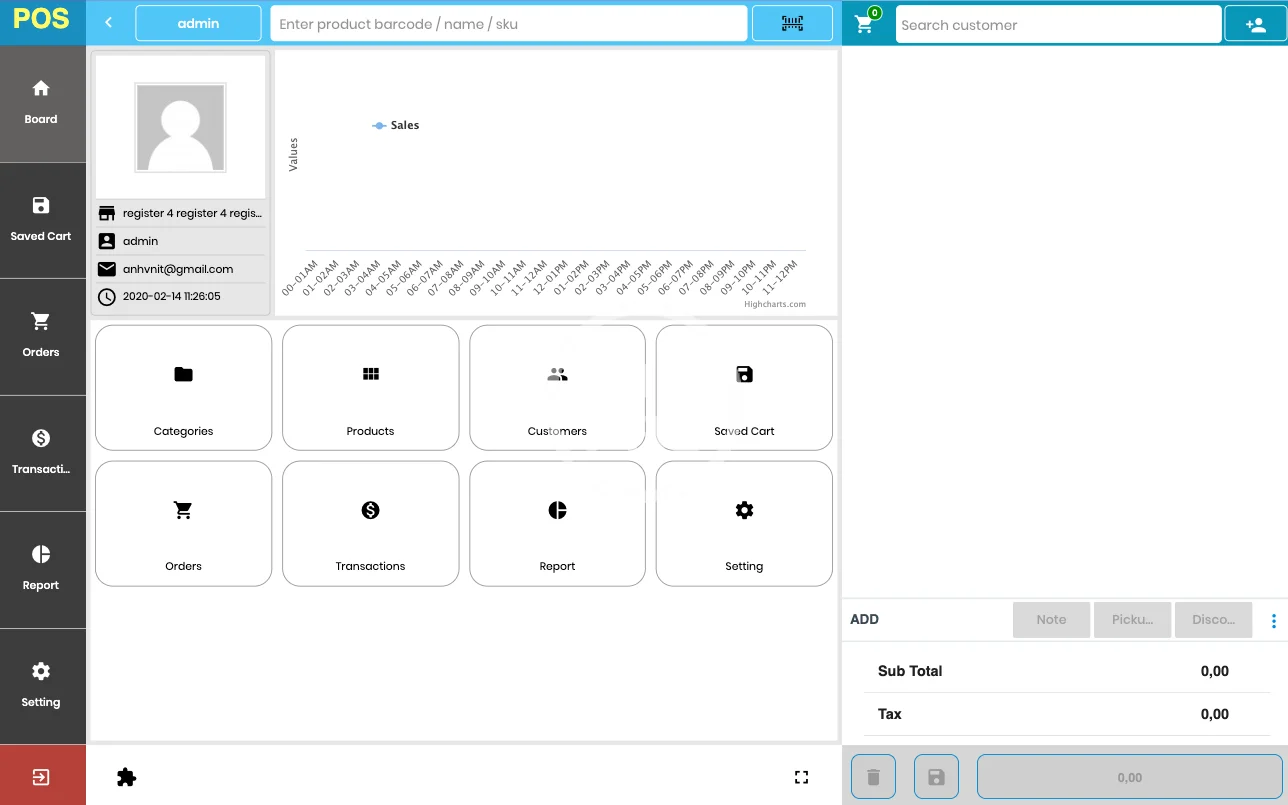The height and width of the screenshot is (805, 1288).
Task: Open the Categories tile
Action: pyautogui.click(x=183, y=388)
